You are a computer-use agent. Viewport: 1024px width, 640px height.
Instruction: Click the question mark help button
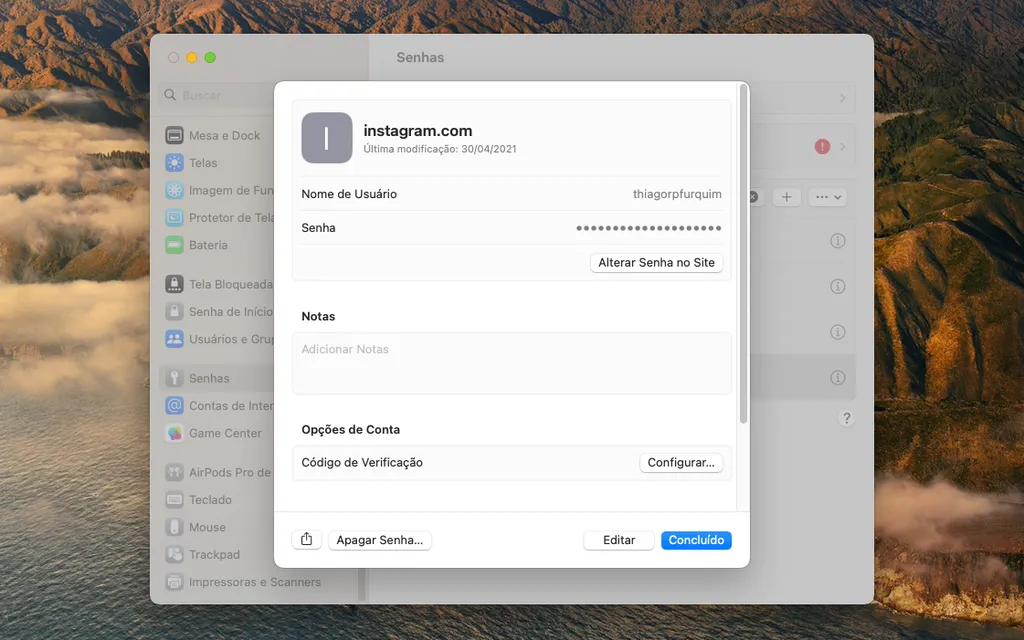tap(846, 419)
